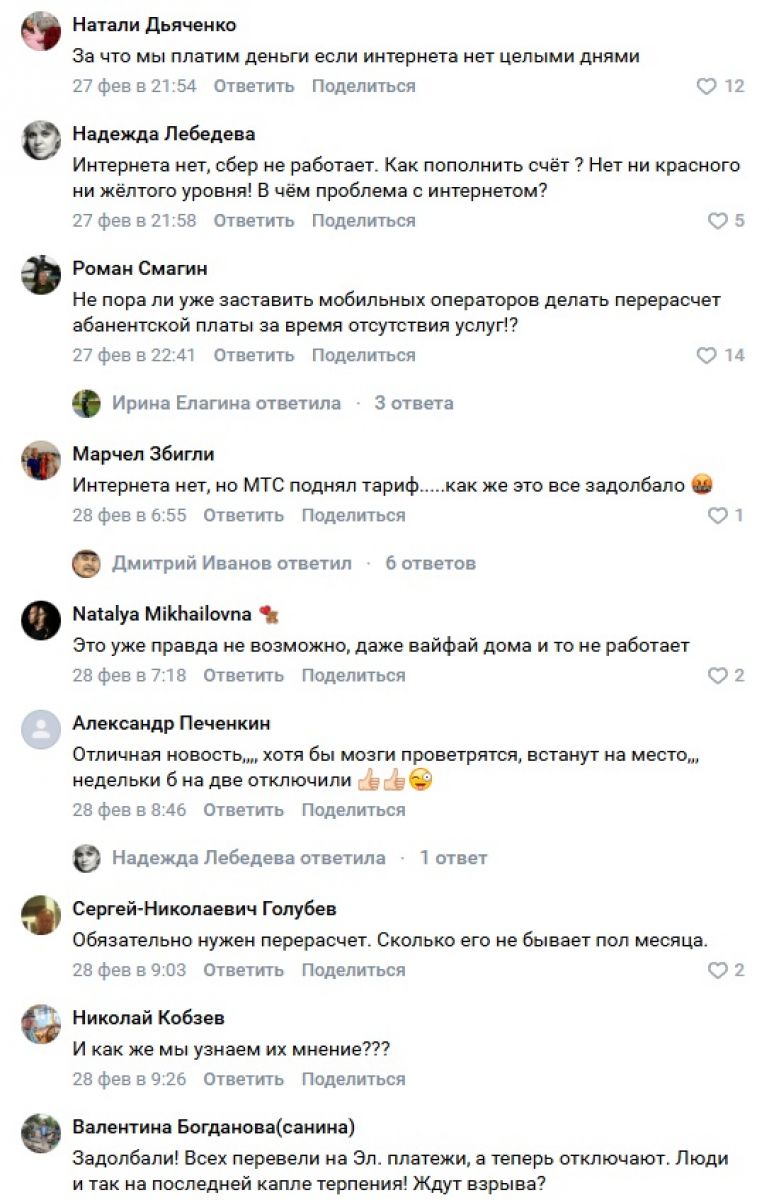
Task: Show 1 reply from Надежда Лебедева
Action: point(453,858)
